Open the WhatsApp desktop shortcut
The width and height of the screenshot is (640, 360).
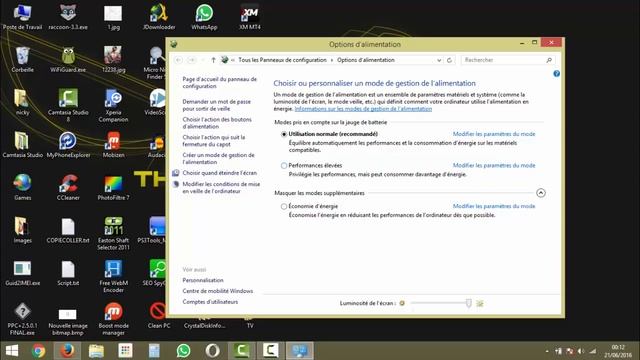pos(204,17)
